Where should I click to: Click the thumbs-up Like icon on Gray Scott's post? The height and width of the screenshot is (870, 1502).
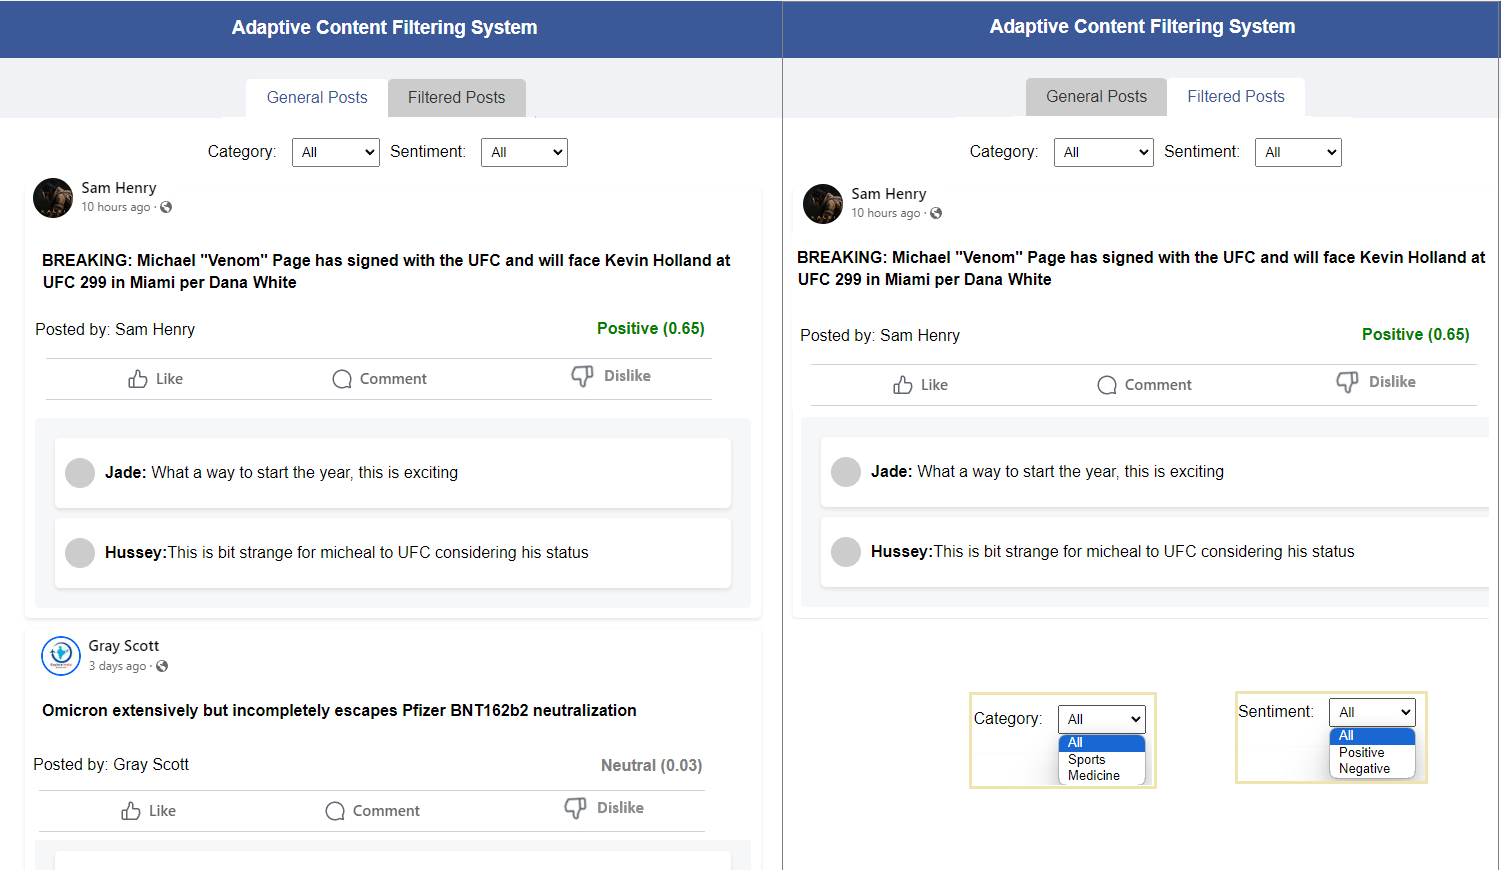click(x=131, y=811)
